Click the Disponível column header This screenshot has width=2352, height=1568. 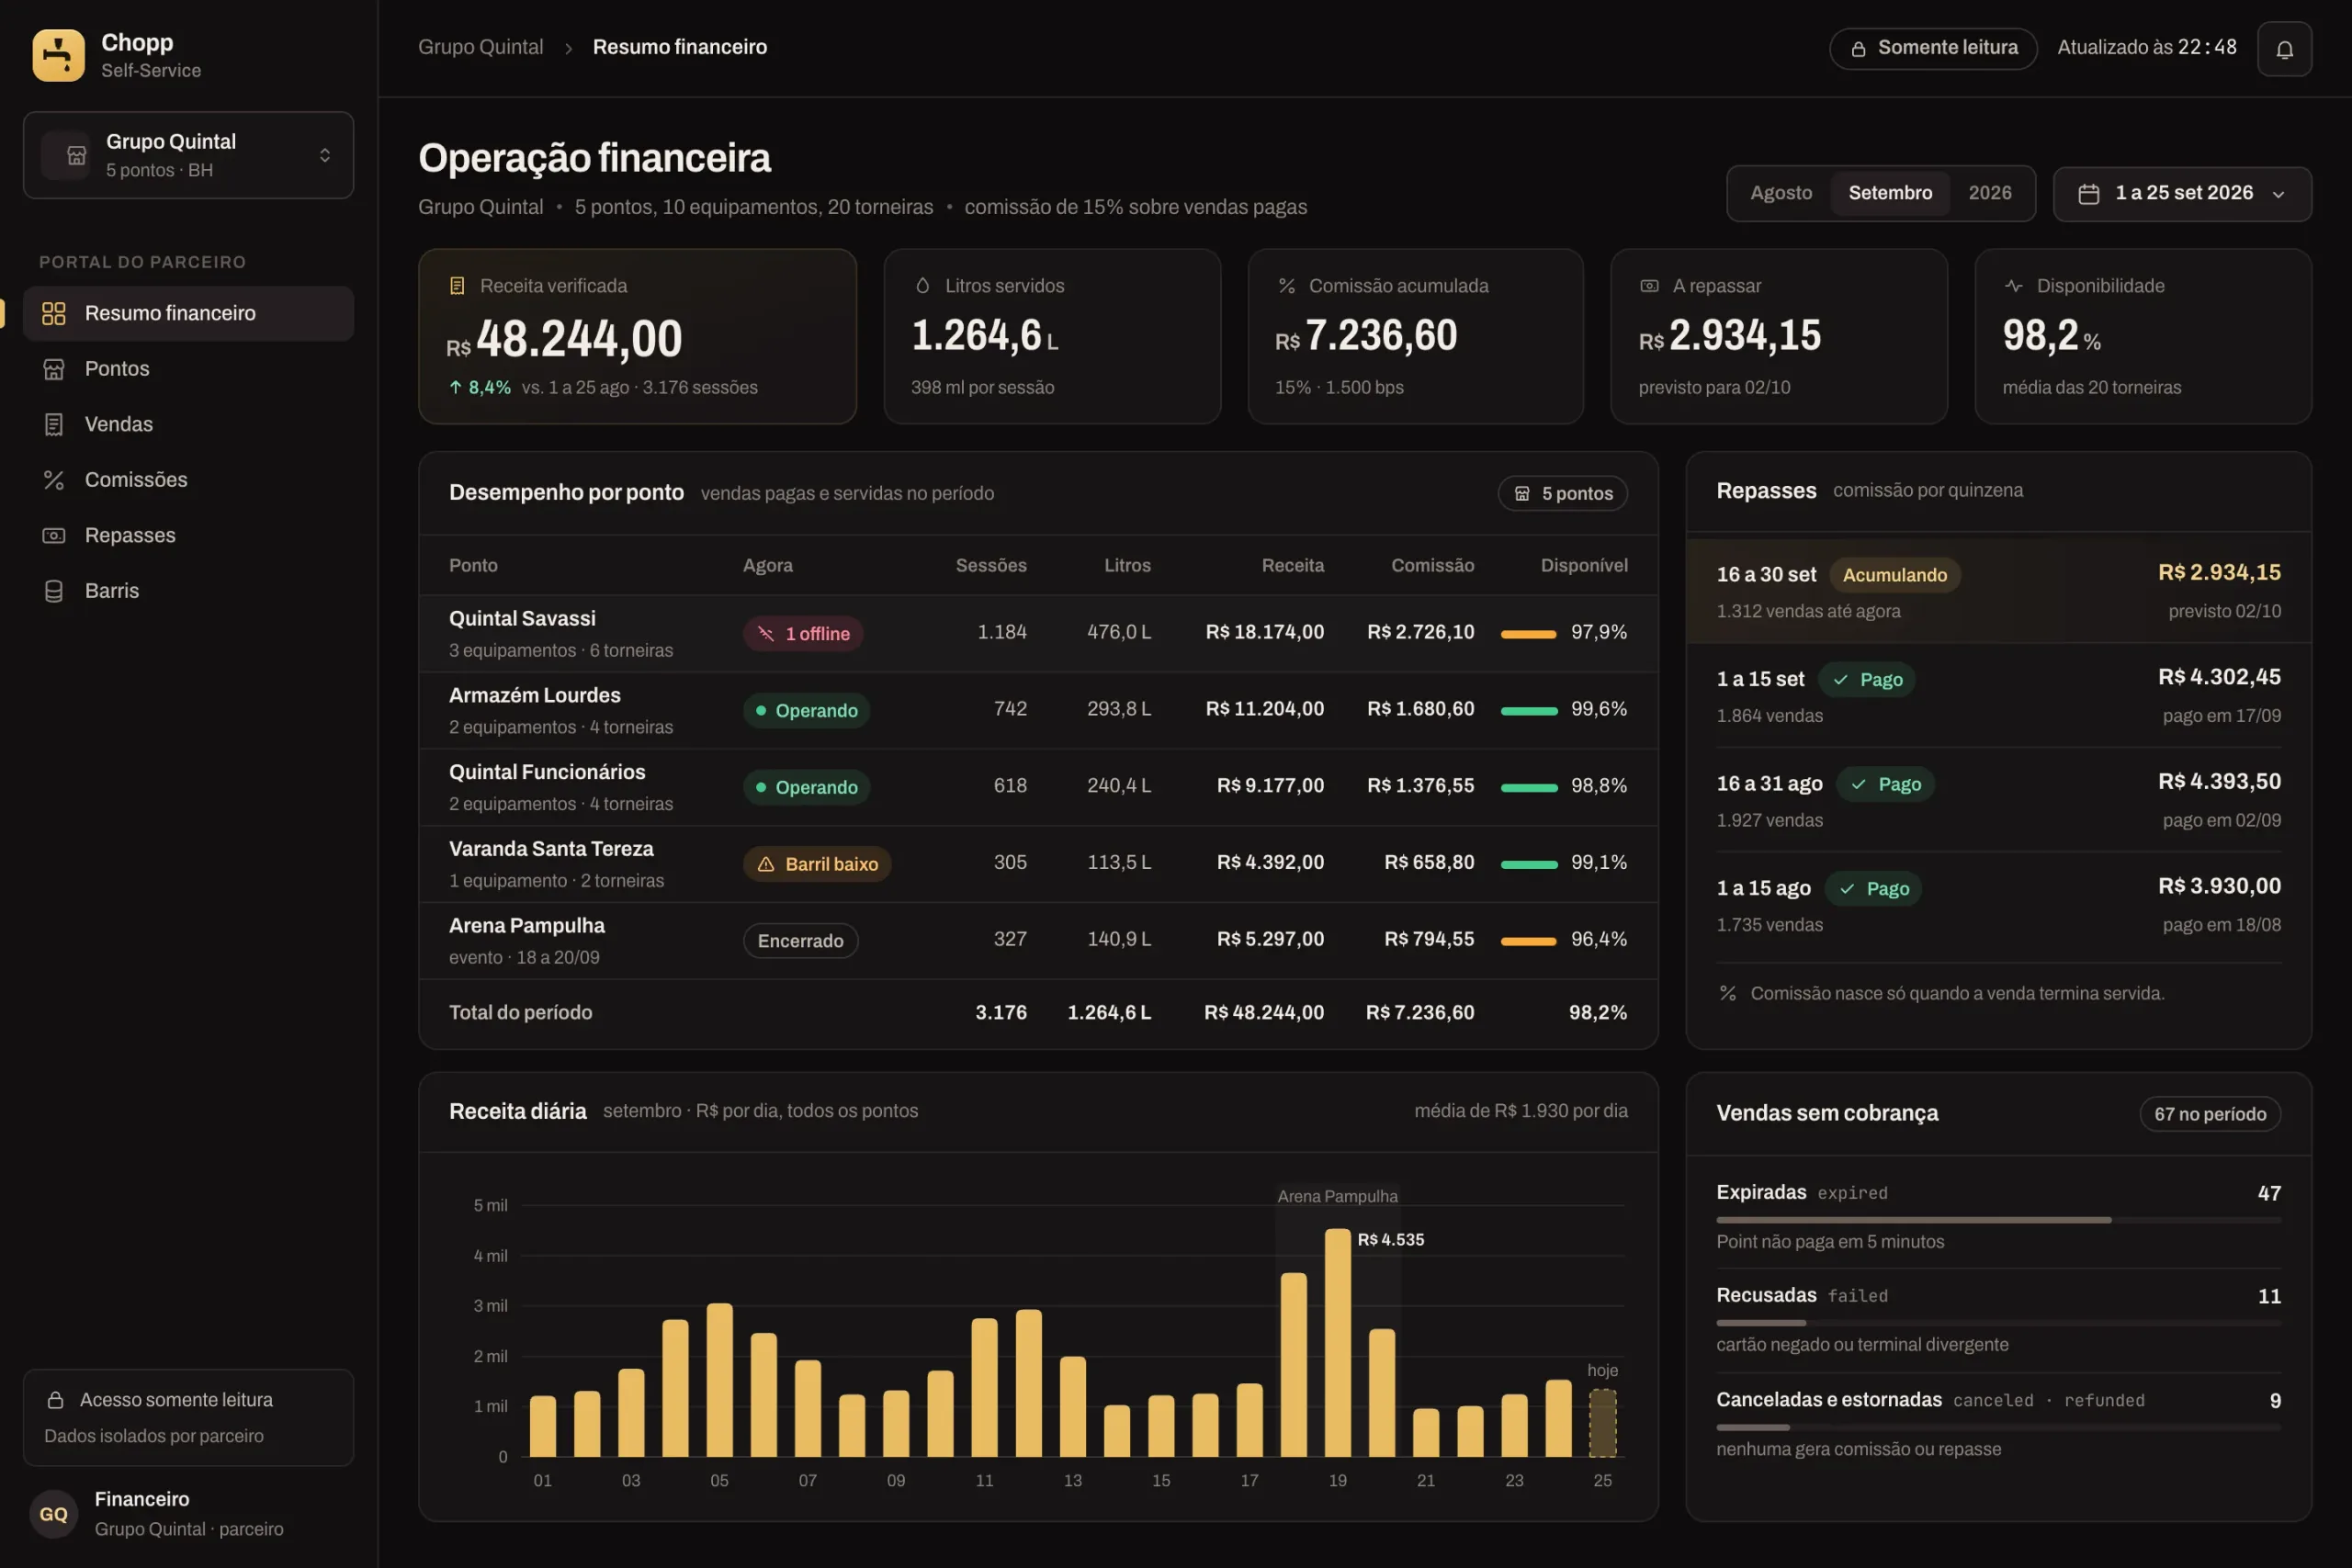1584,566
